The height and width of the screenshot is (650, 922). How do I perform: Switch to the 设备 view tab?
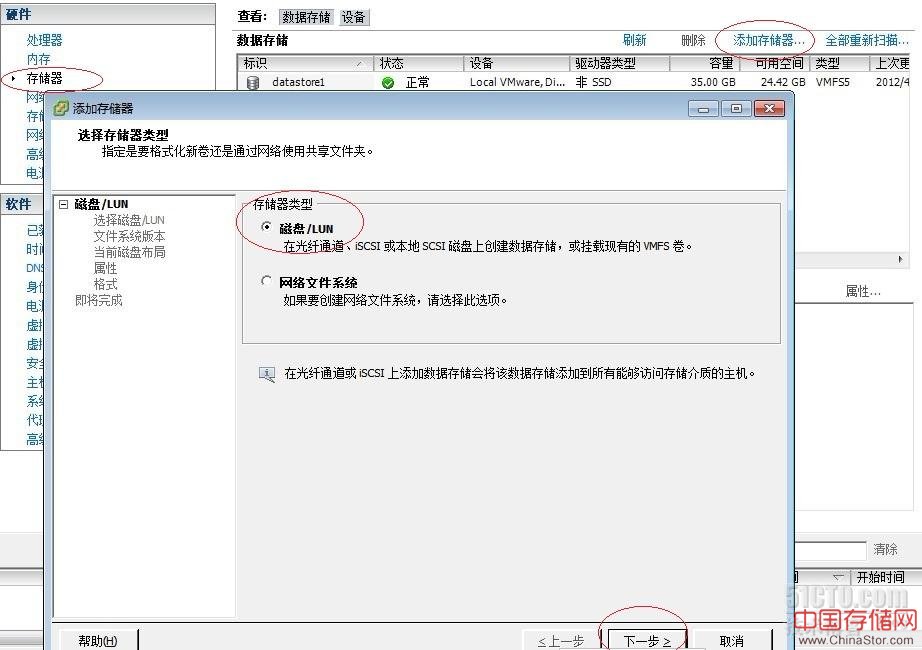(353, 17)
